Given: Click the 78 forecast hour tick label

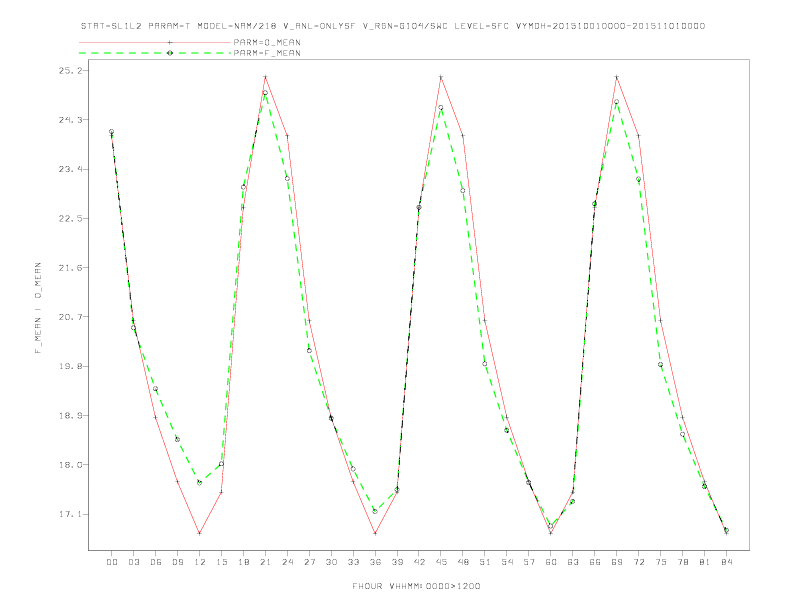Looking at the screenshot, I should point(682,562).
